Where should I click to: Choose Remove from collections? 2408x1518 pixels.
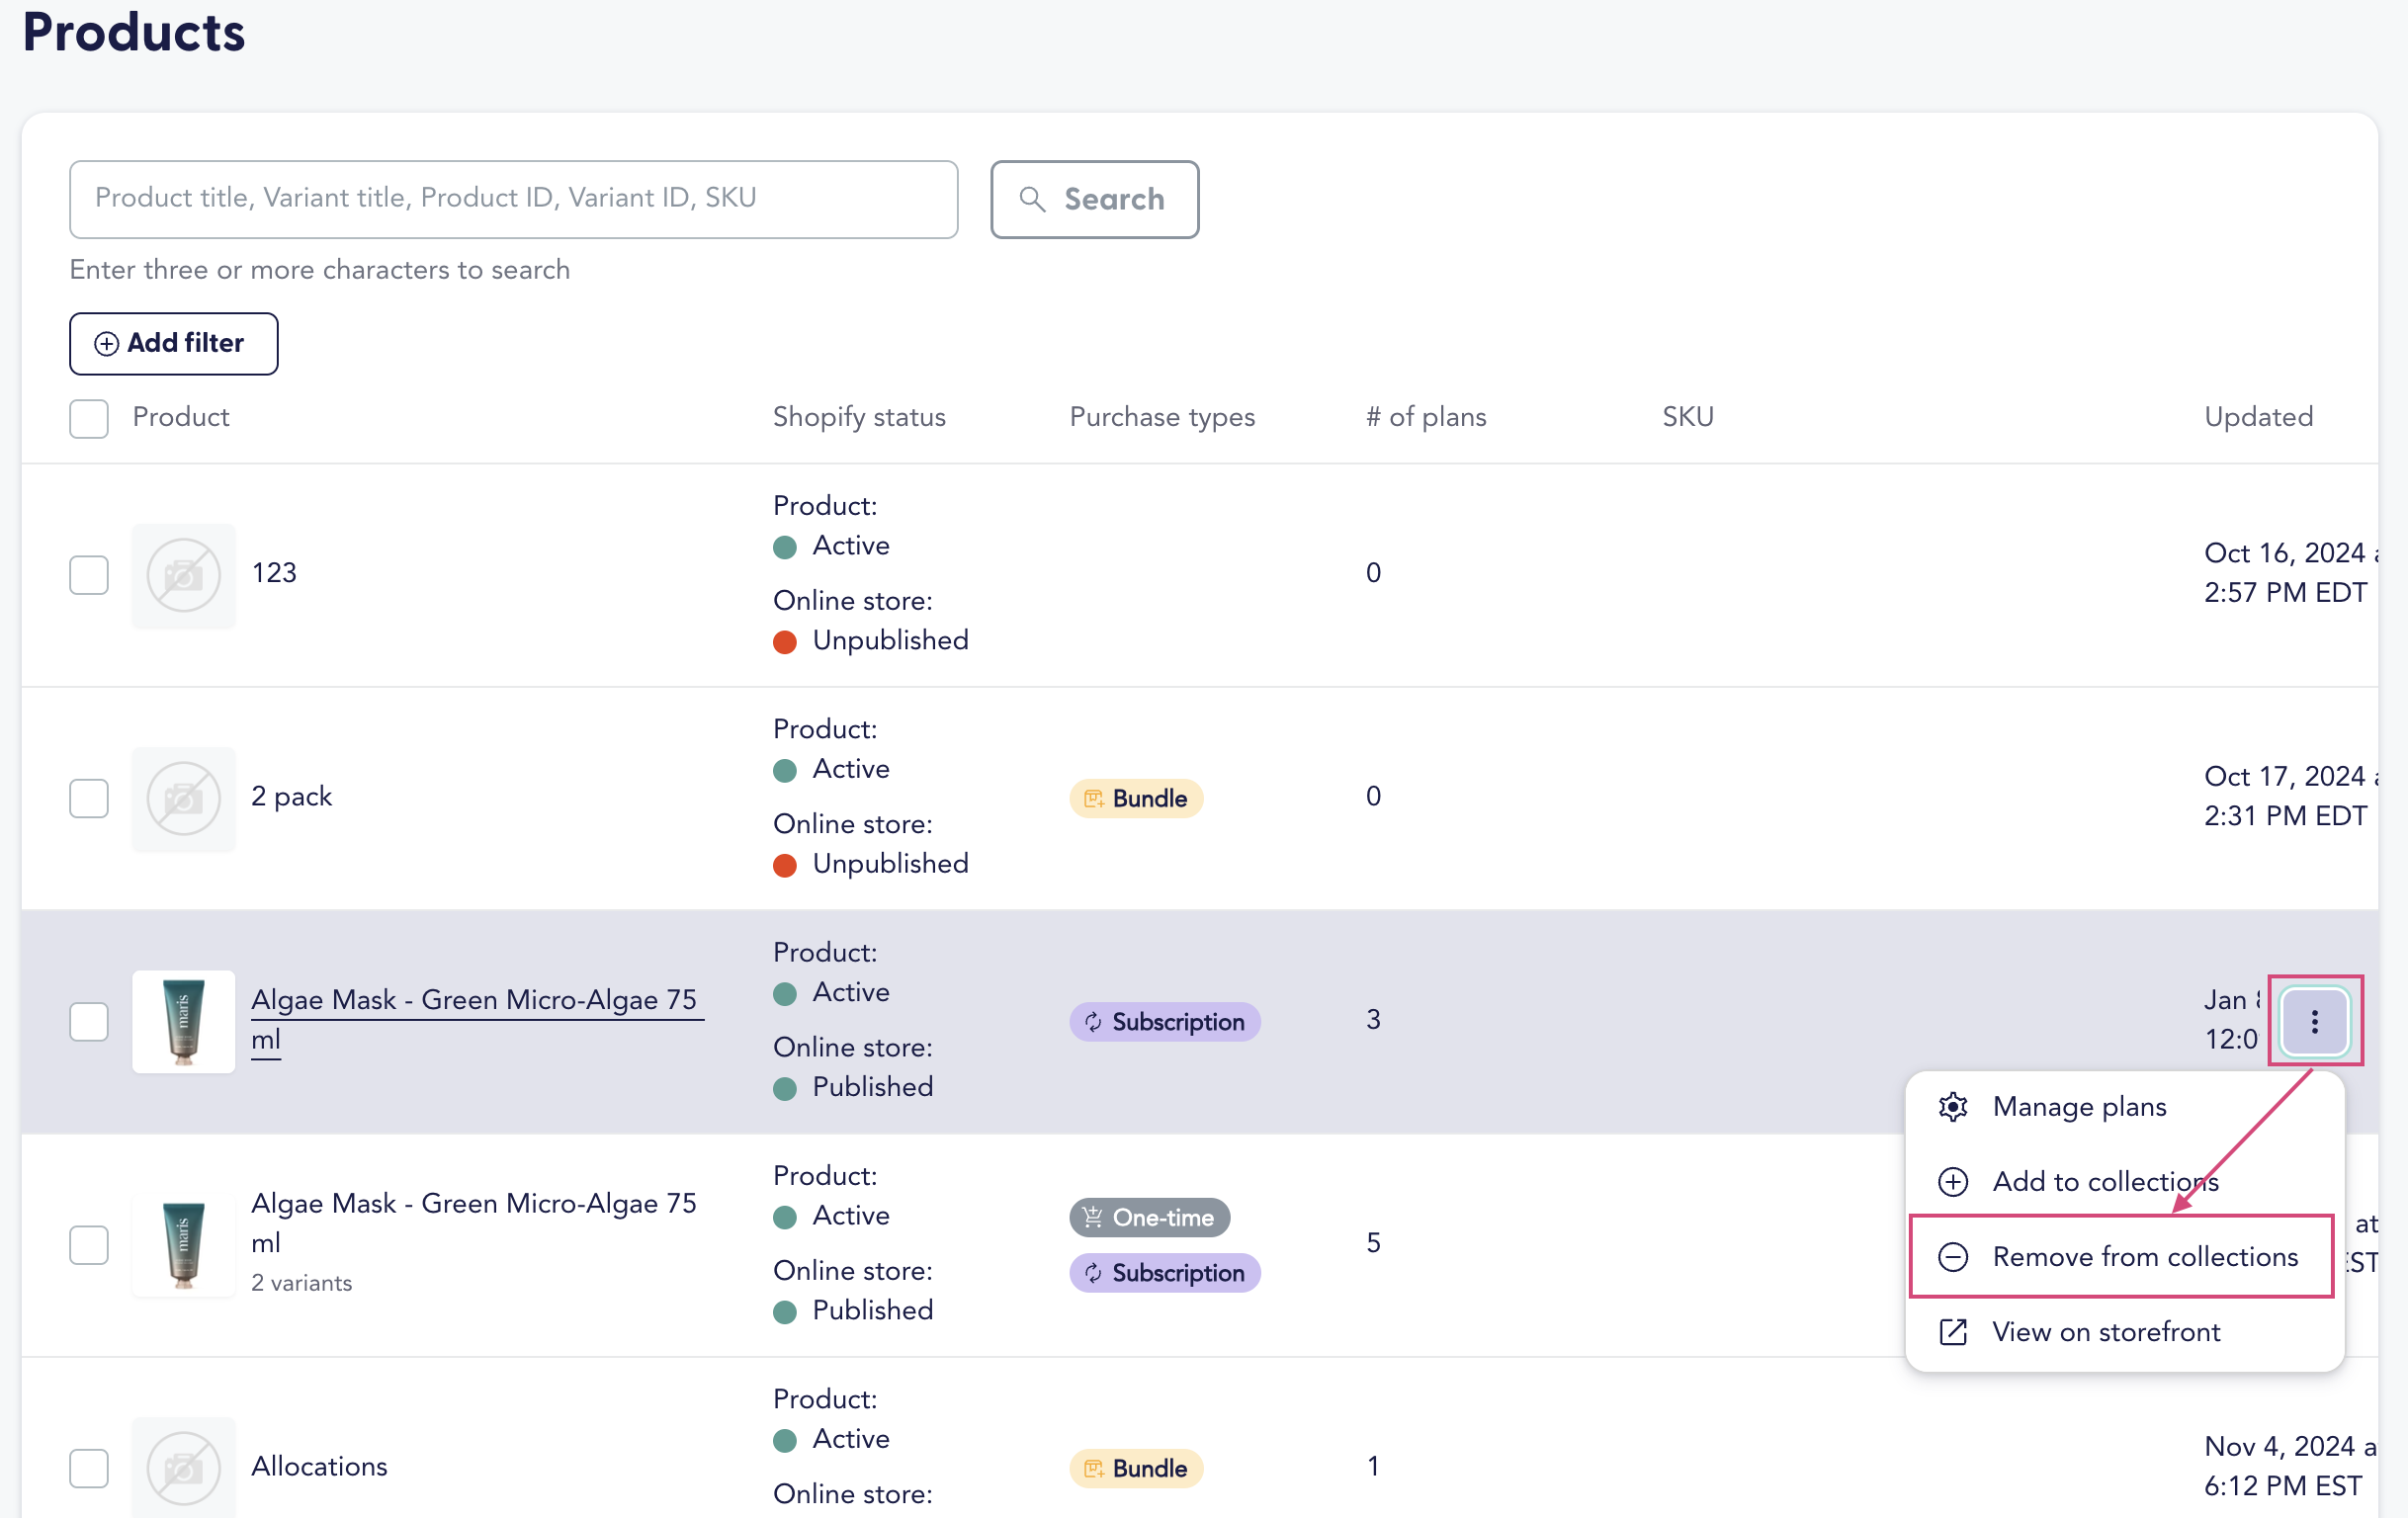2123,1257
